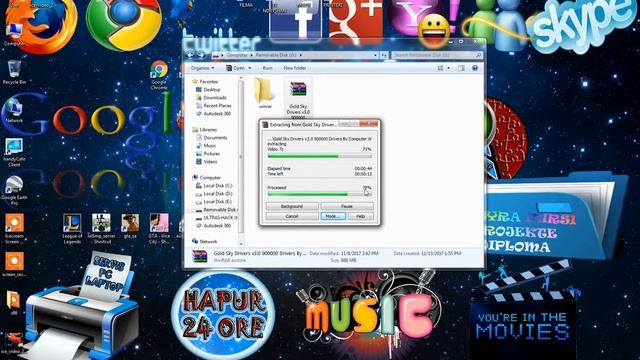Open the view options dropdown arrow

[x=449, y=68]
